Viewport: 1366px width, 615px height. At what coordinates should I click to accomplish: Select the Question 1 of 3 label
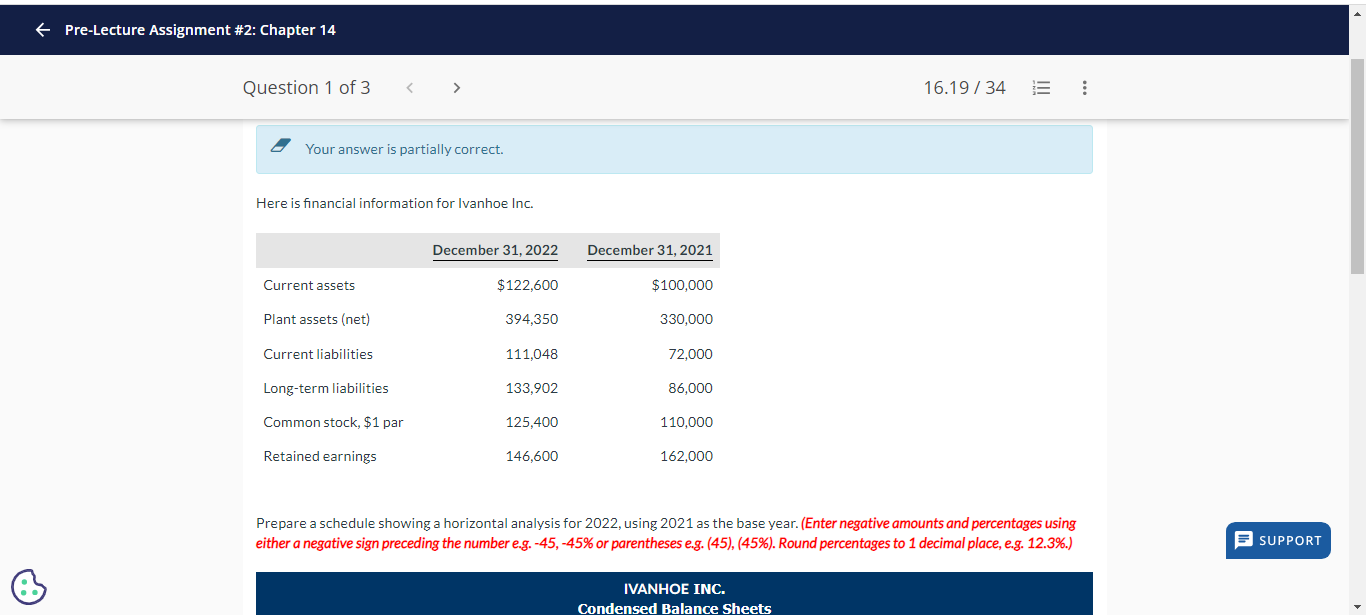306,87
